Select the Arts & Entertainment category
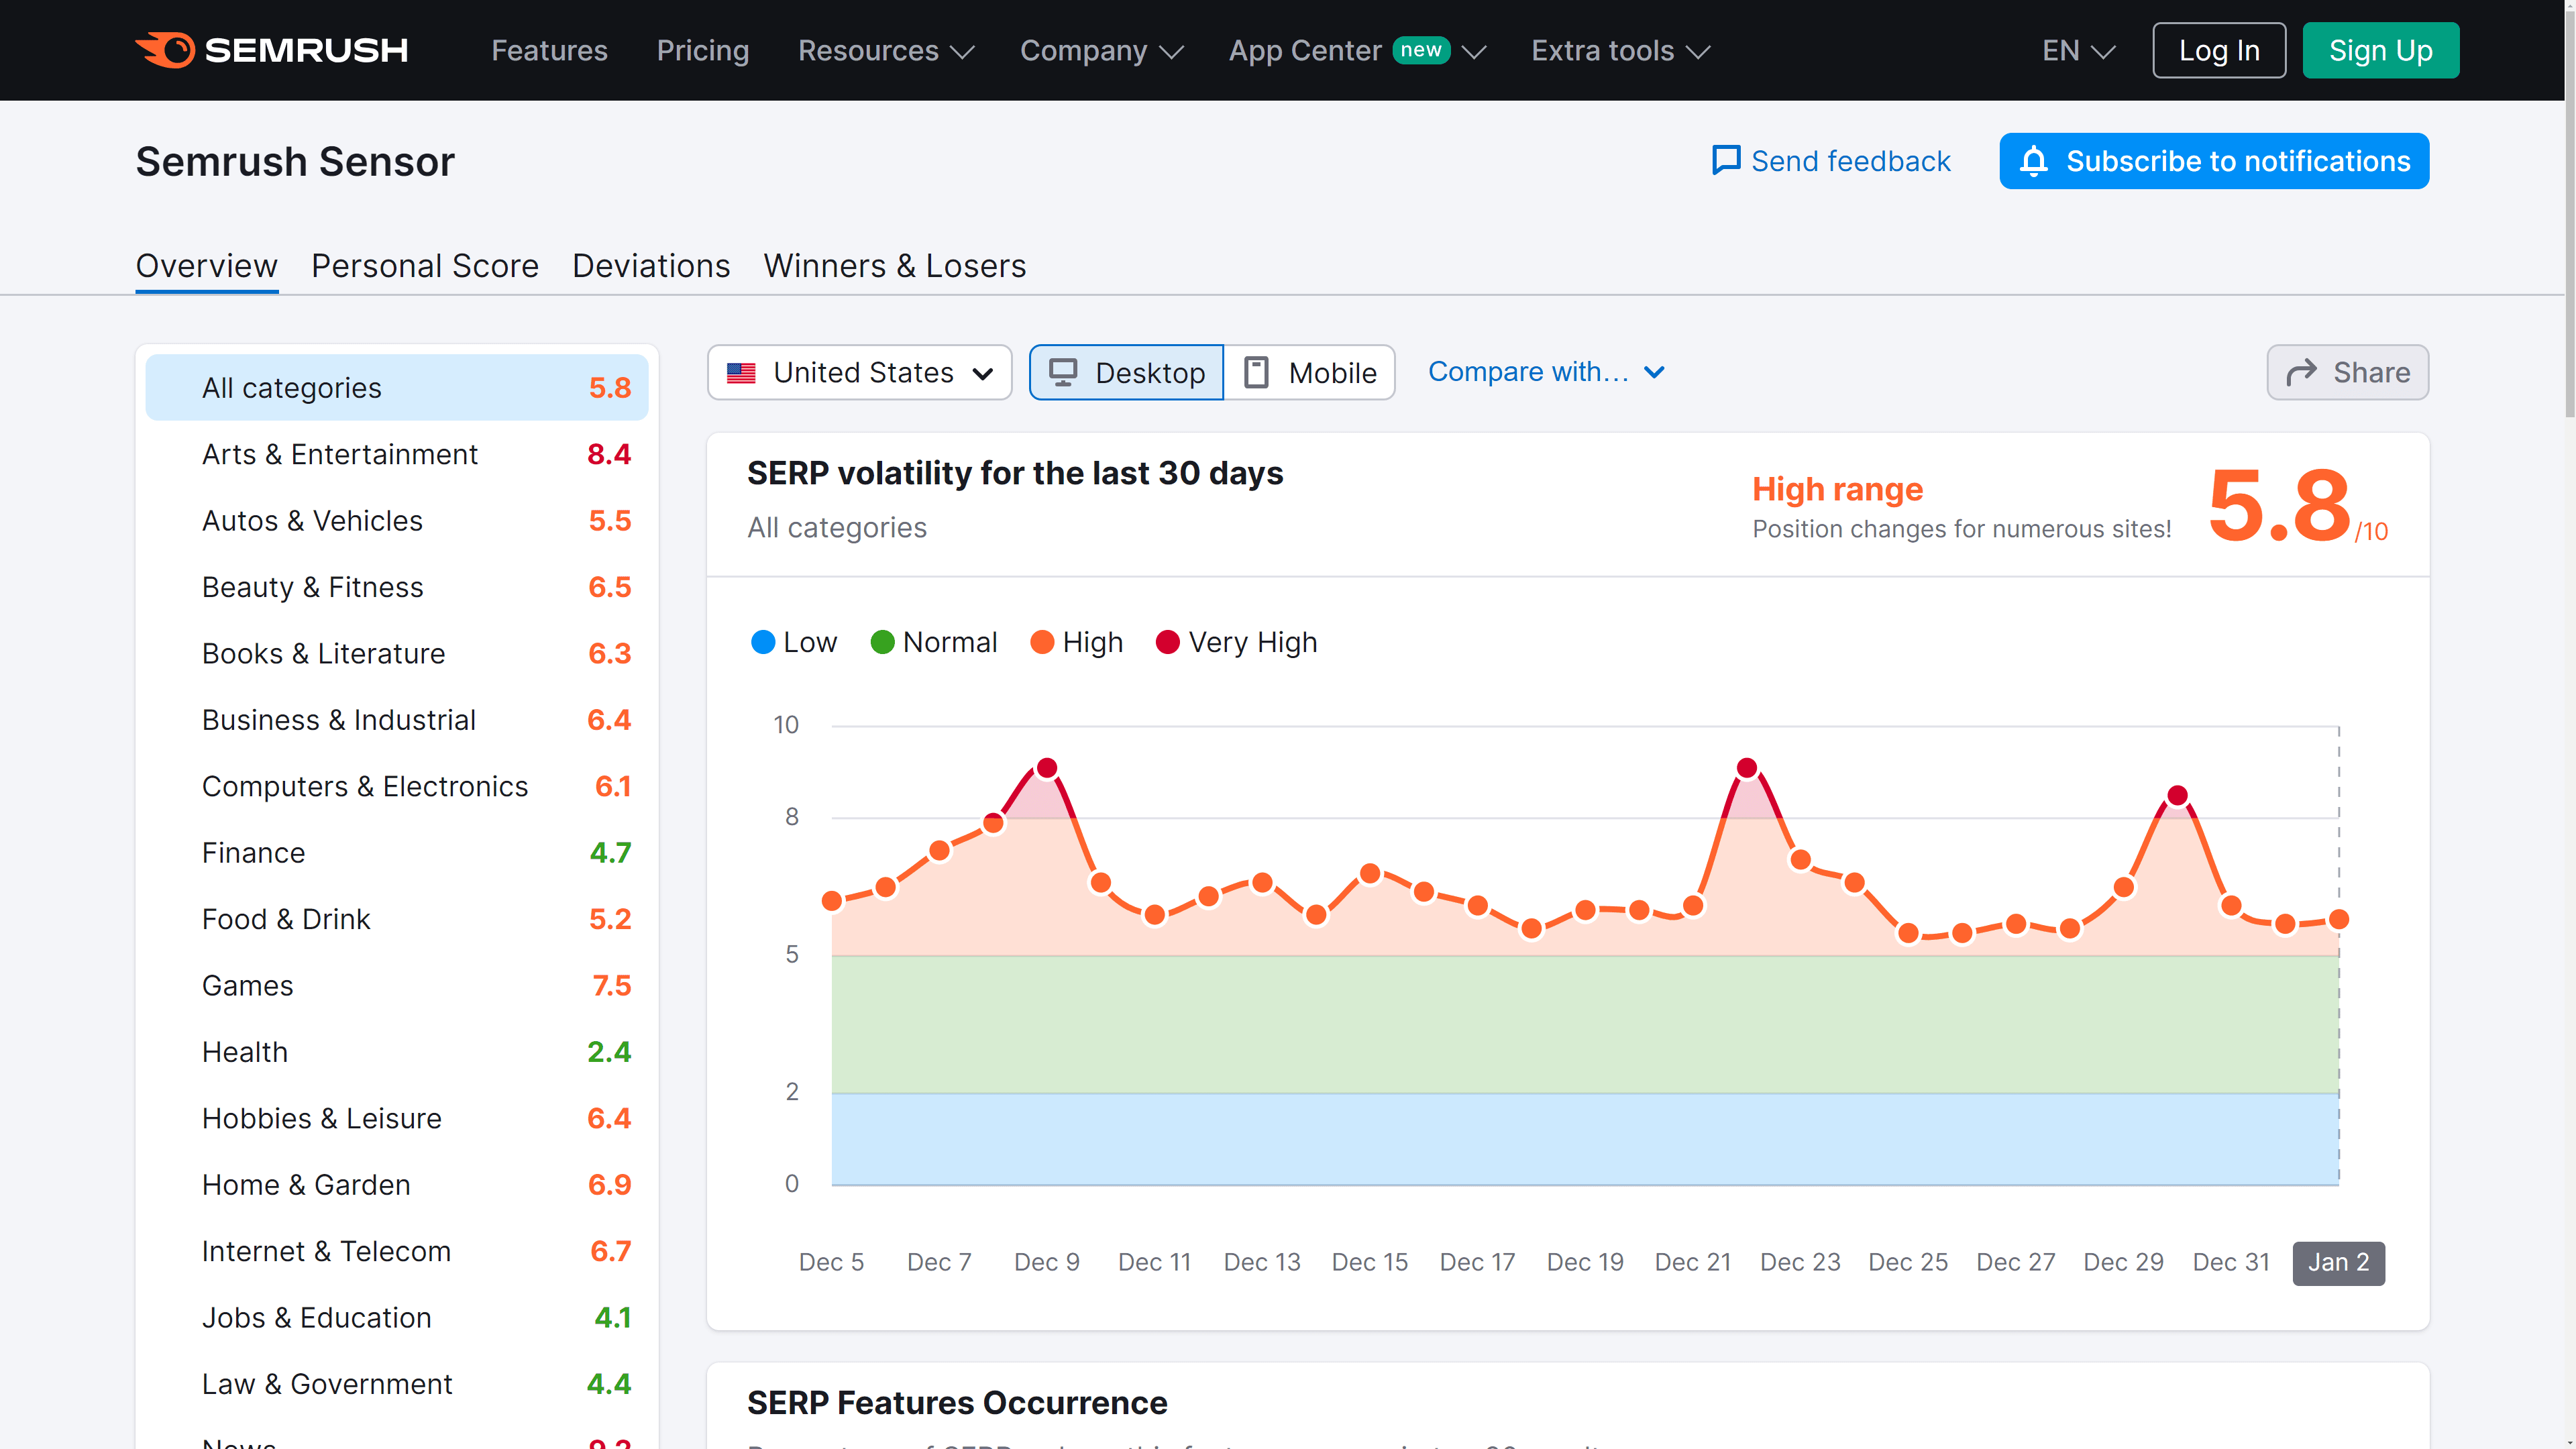The height and width of the screenshot is (1449, 2576). coord(397,454)
